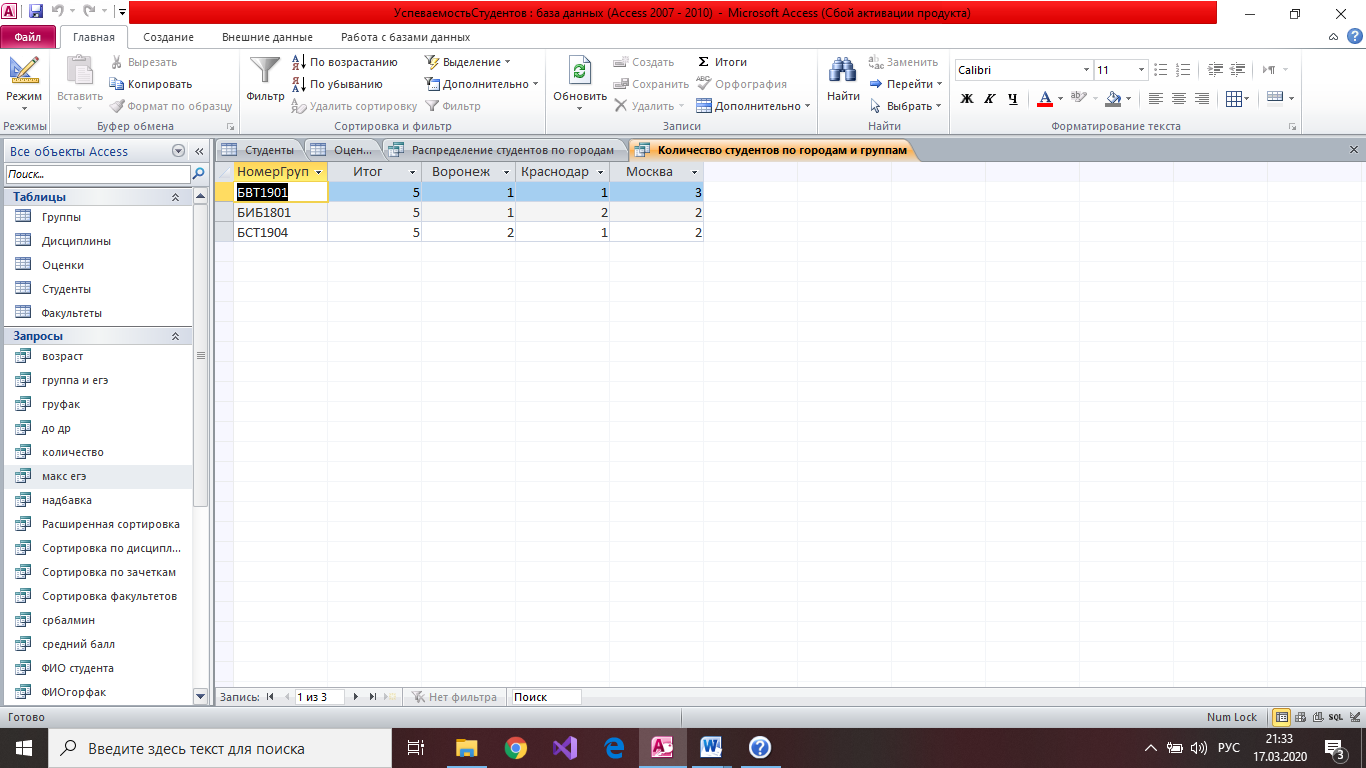Center align text
The width and height of the screenshot is (1366, 768).
(1179, 99)
